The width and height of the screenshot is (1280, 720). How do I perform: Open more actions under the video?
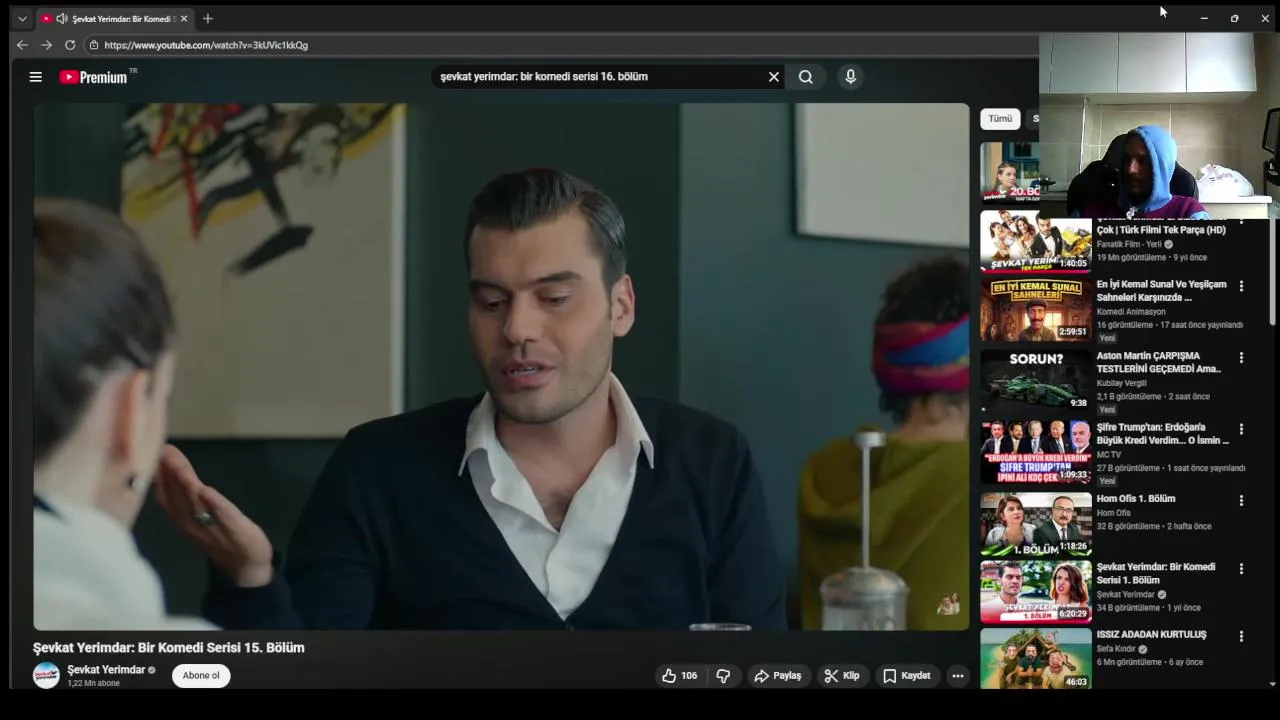pos(957,676)
